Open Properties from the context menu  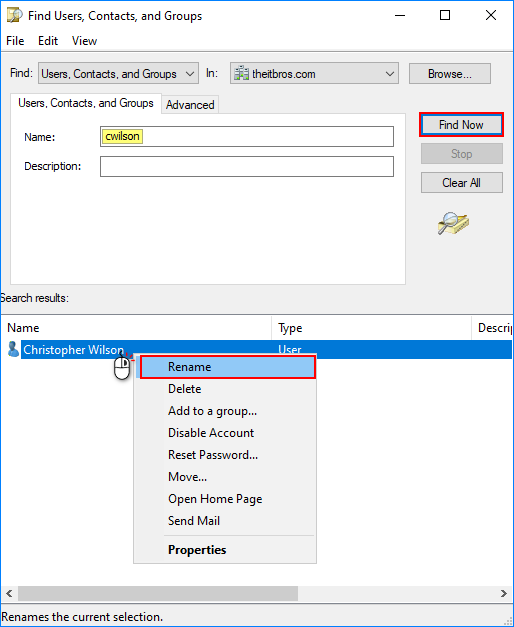tap(225, 550)
